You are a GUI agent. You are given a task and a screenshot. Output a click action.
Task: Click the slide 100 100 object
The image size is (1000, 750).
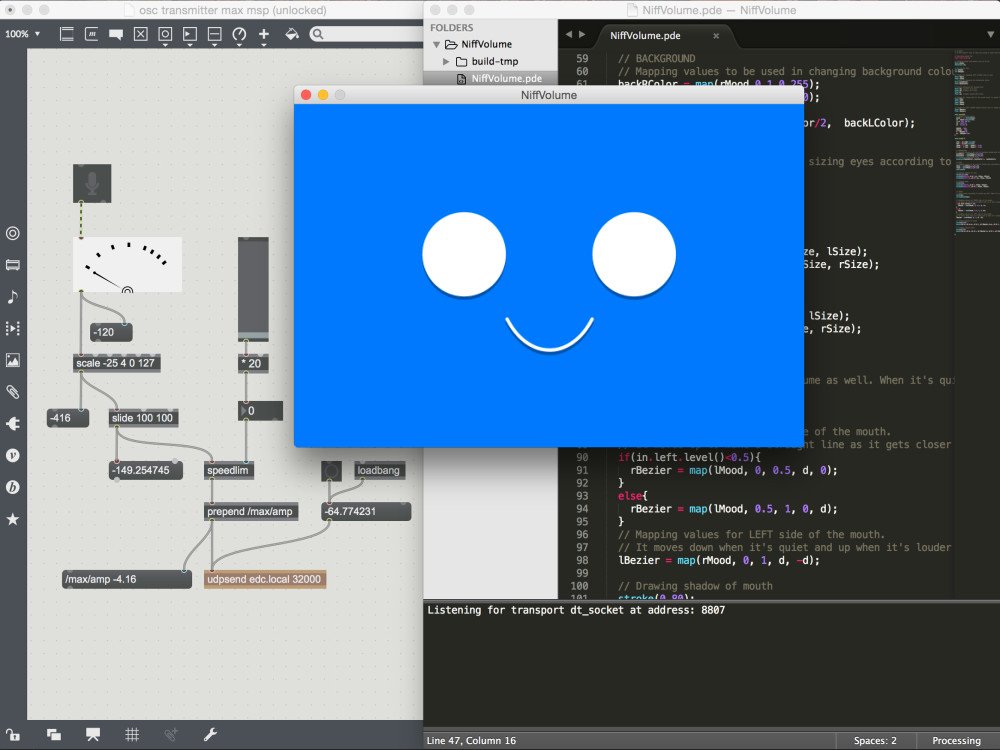pos(143,418)
